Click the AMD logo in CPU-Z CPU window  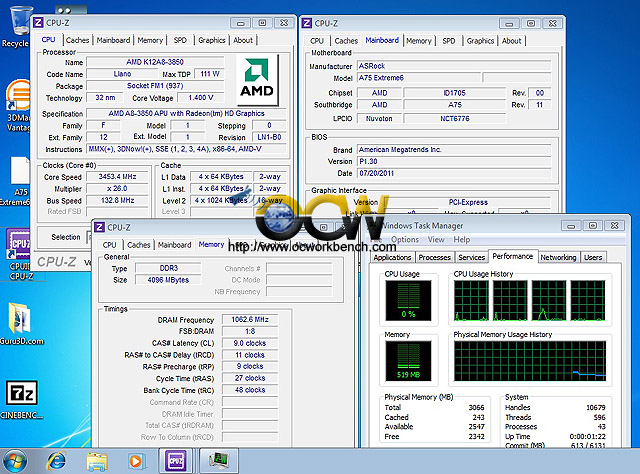257,80
